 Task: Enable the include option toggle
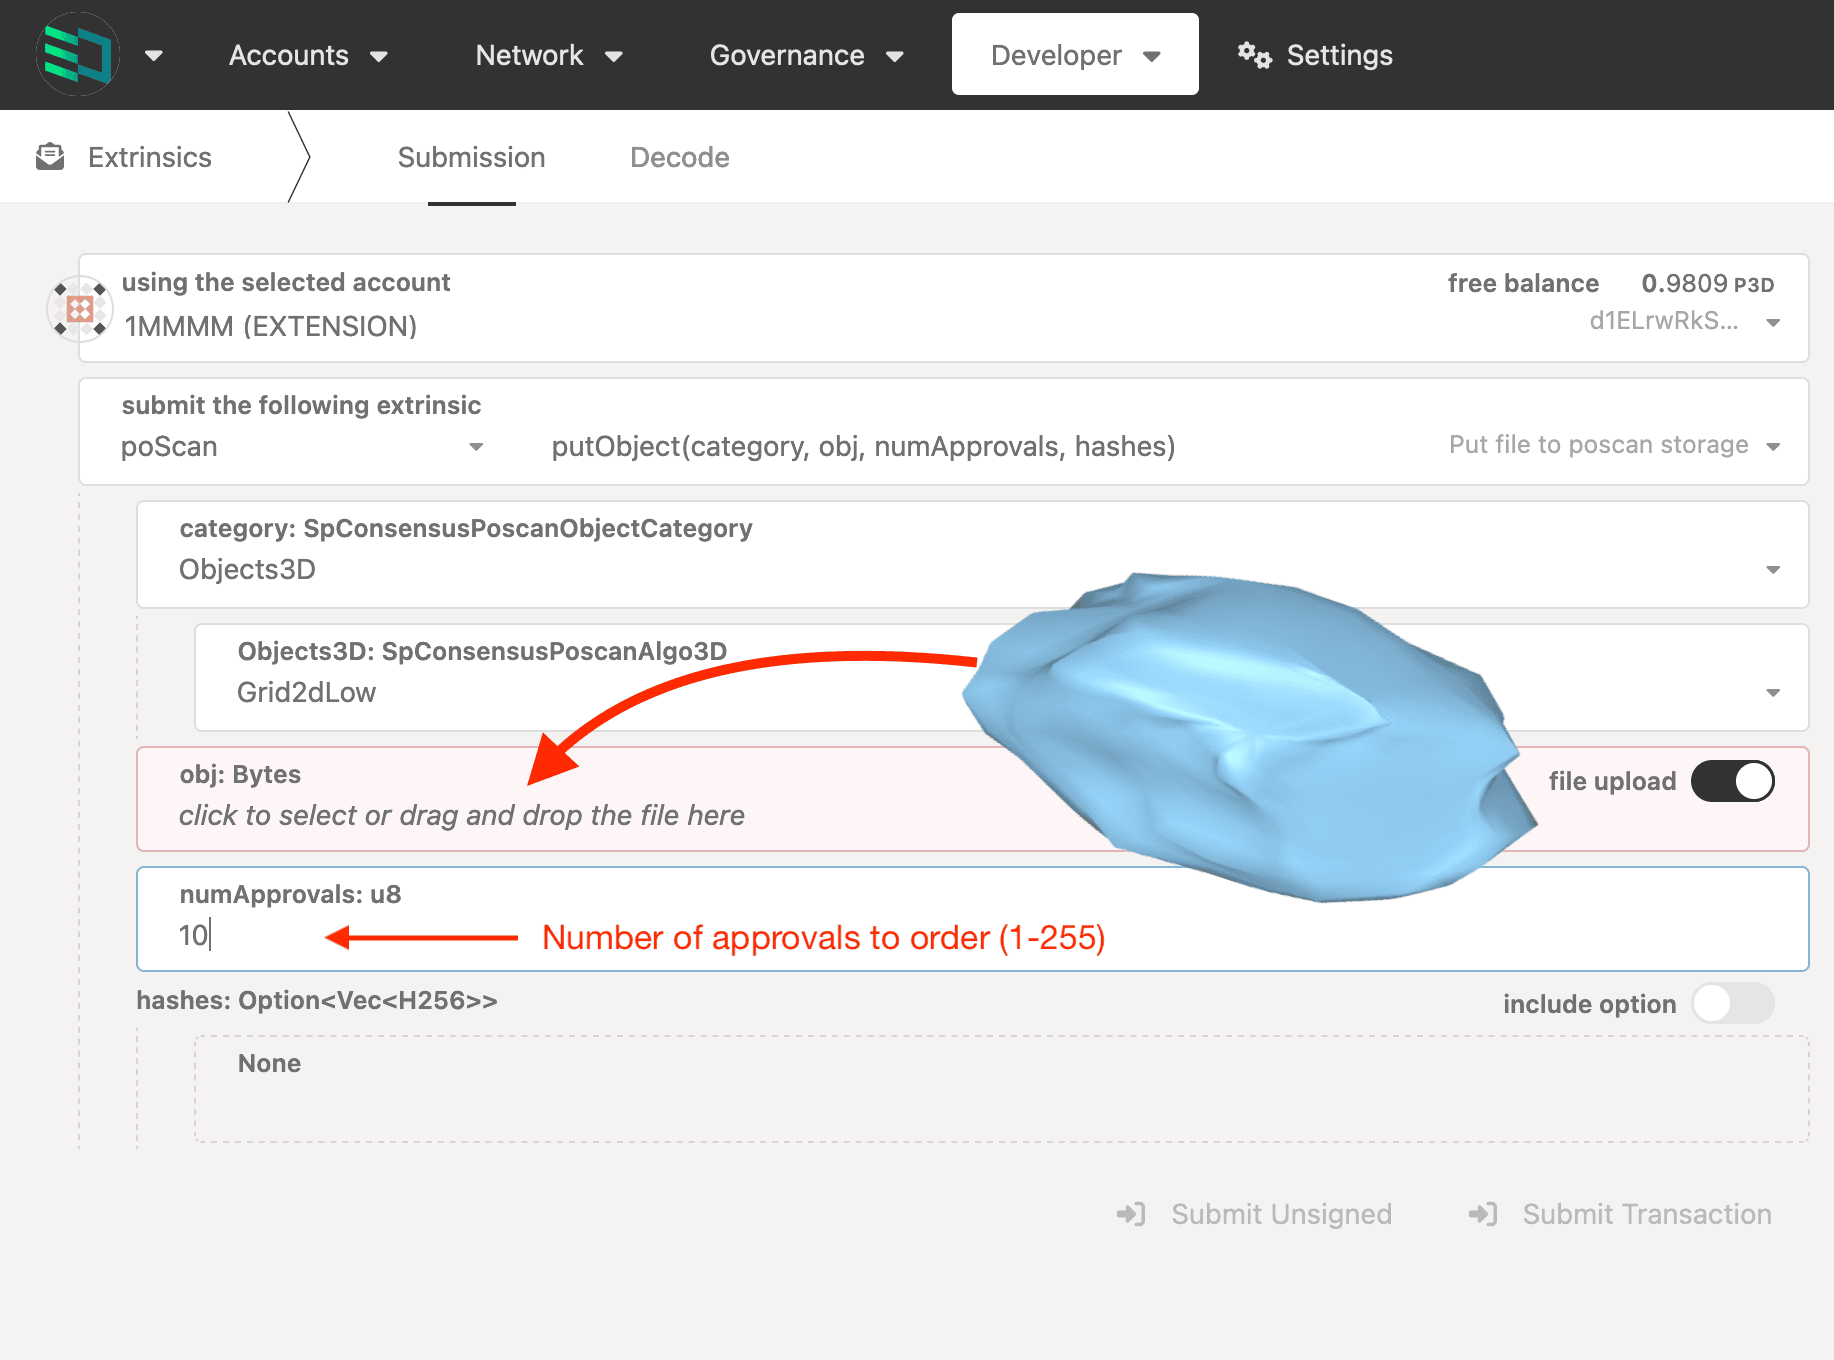[1732, 1003]
